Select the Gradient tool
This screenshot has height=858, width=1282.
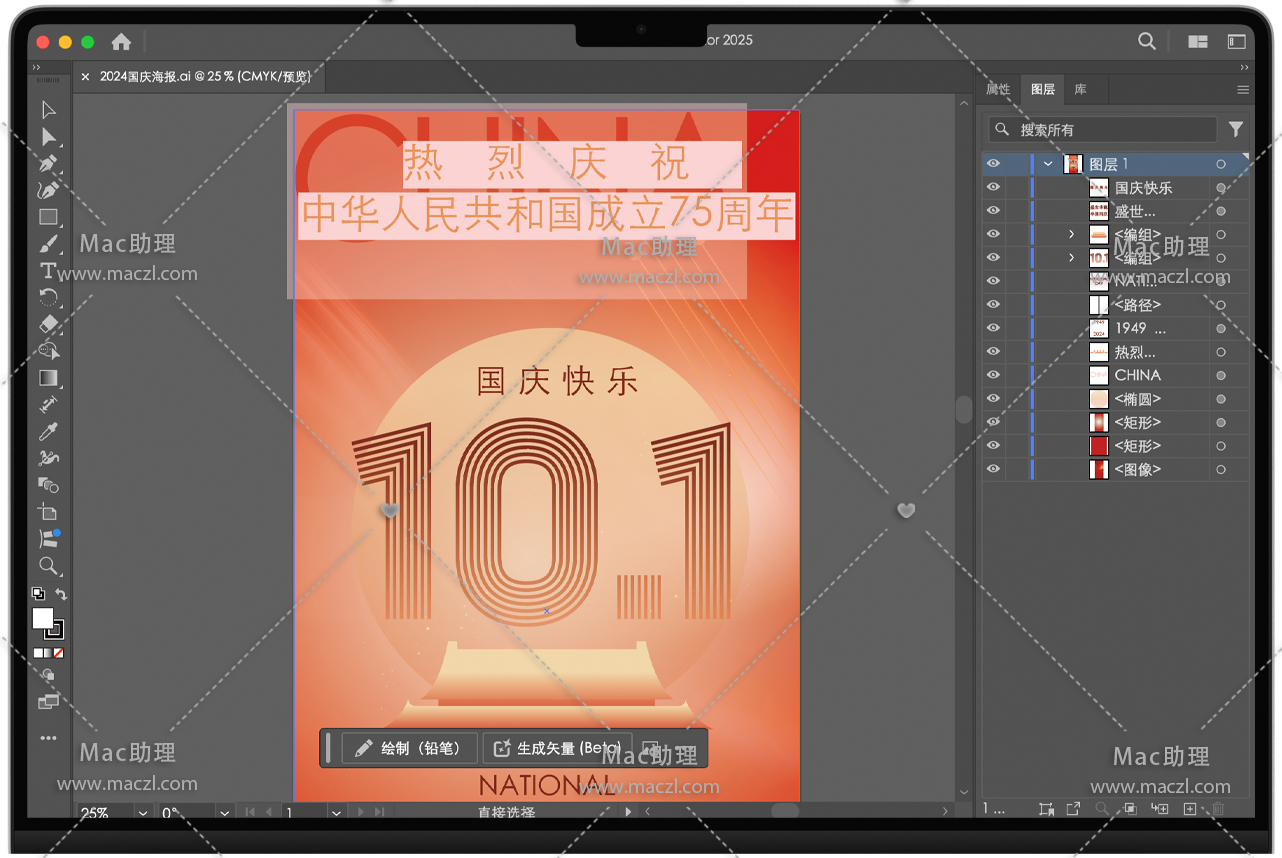click(x=48, y=378)
